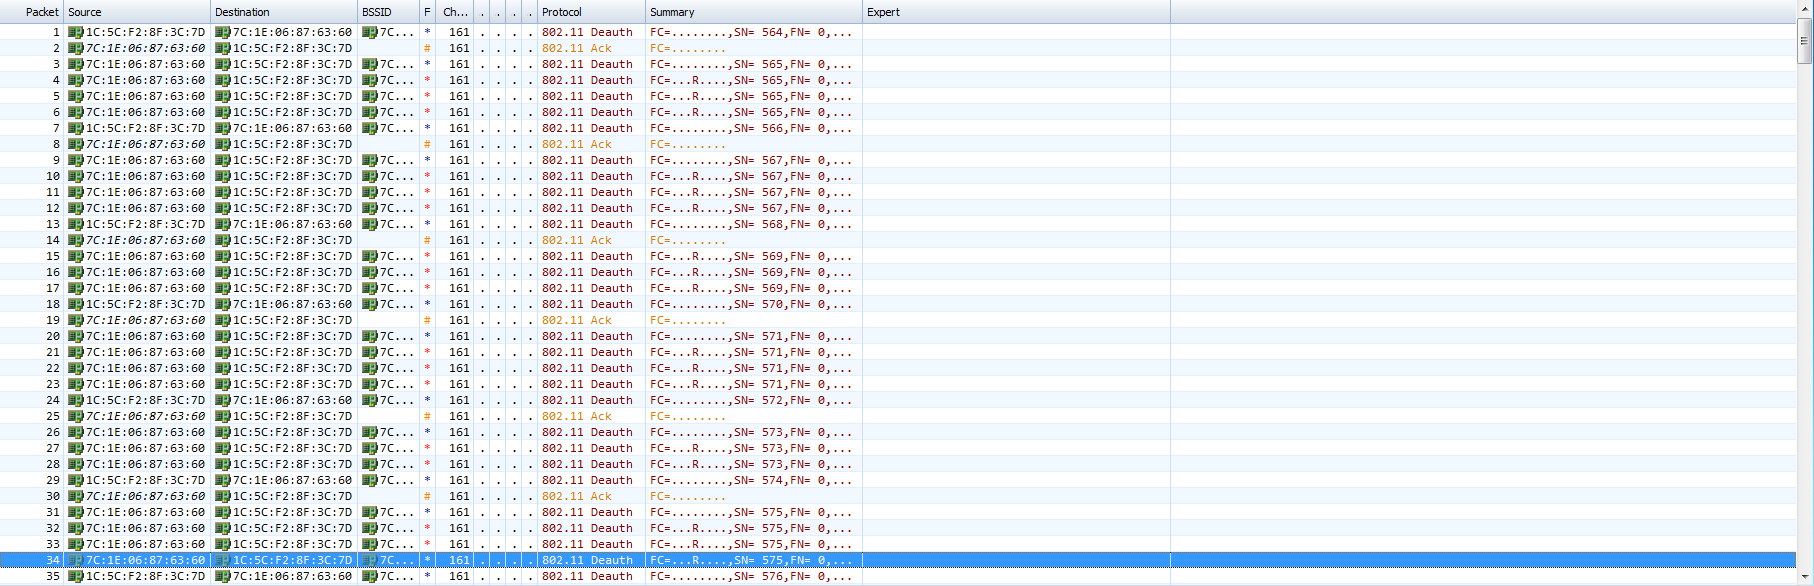1814x586 pixels.
Task: Click the source address text in packet 12
Action: tap(145, 208)
